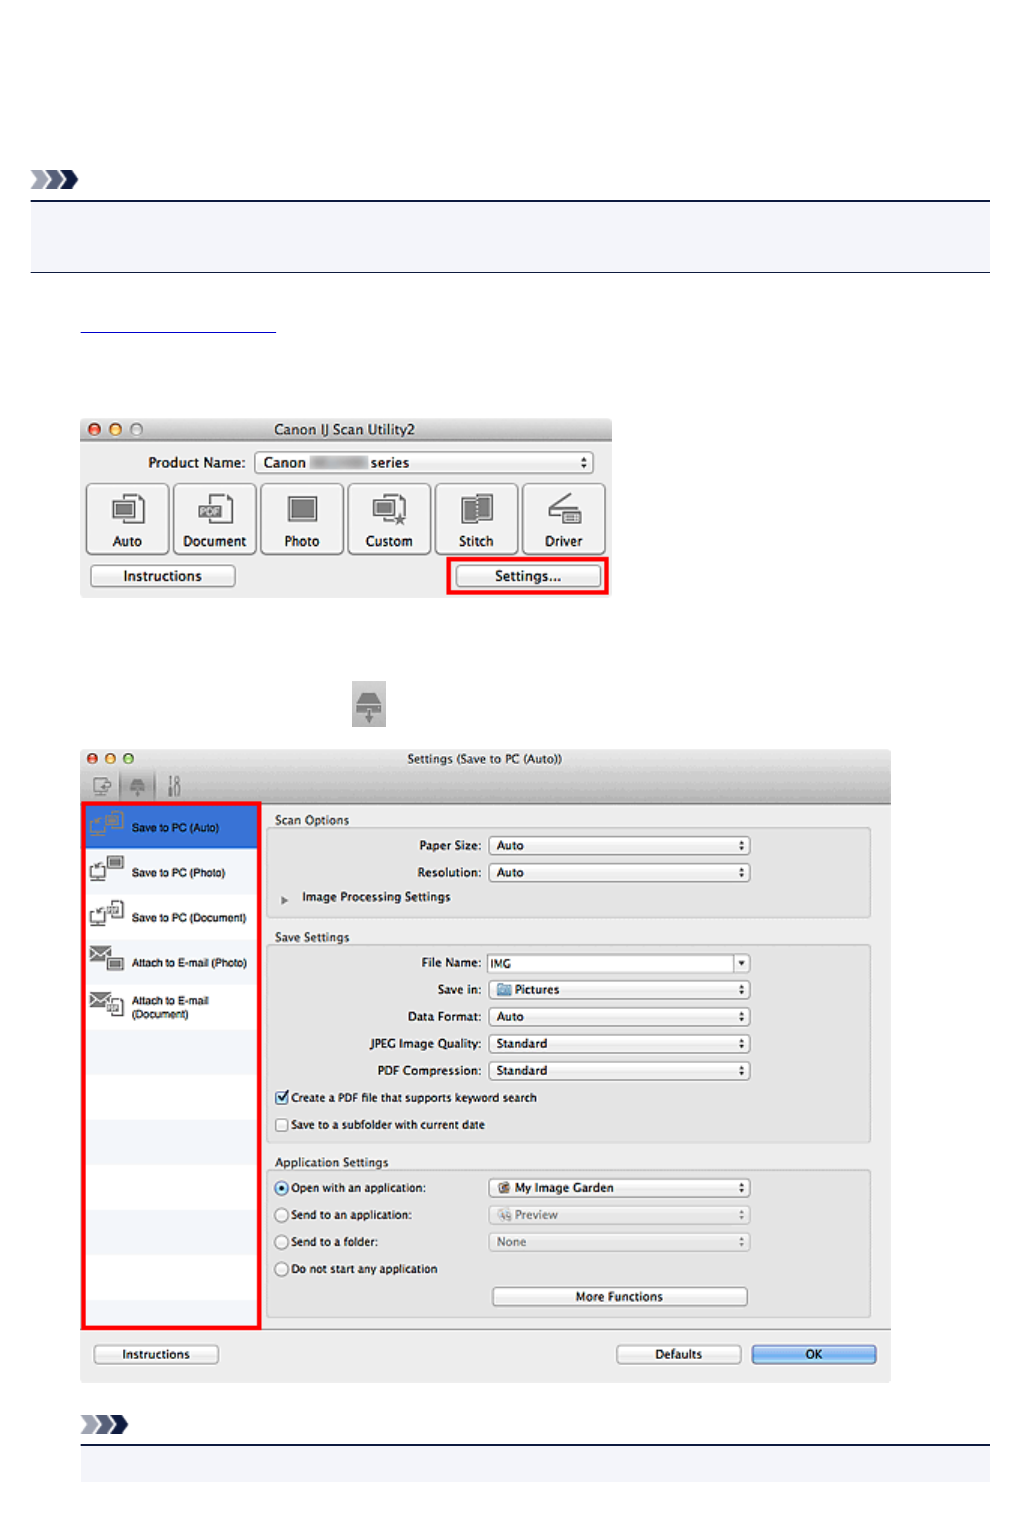The width and height of the screenshot is (1021, 1514).
Task: Open the PDF Compression dropdown
Action: click(619, 1071)
